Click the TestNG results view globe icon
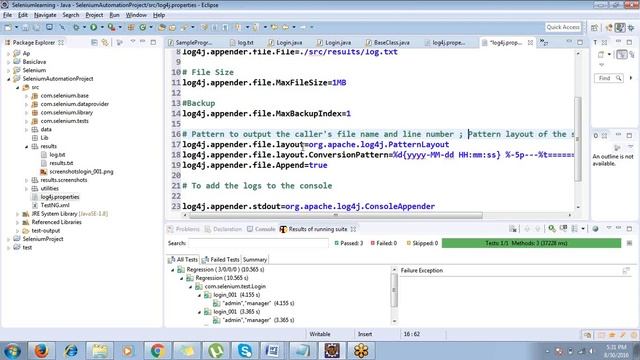Viewport: 640px width, 360px height. 596,229
